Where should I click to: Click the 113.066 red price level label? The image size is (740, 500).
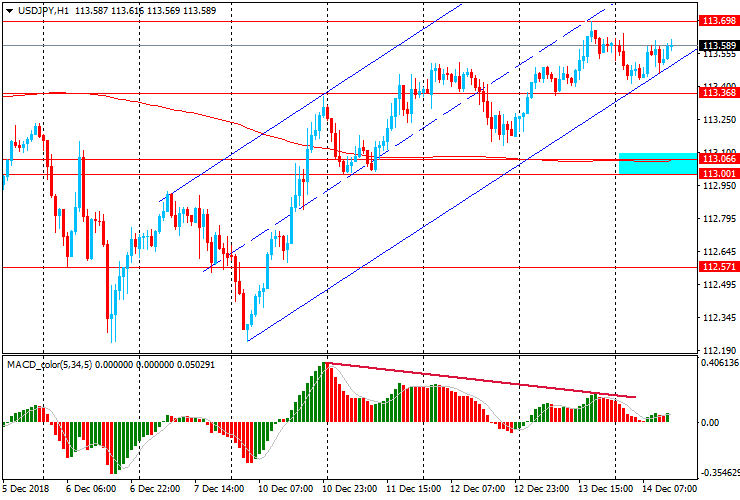tap(719, 159)
